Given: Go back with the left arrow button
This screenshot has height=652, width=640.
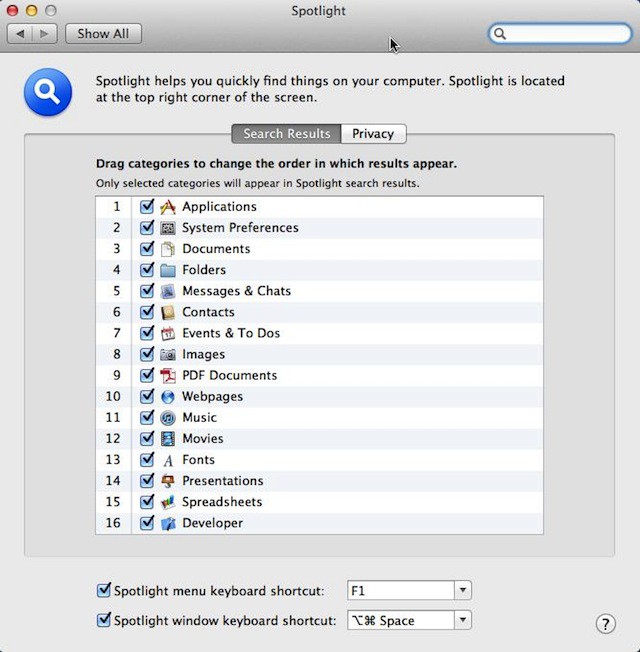Looking at the screenshot, I should point(21,34).
